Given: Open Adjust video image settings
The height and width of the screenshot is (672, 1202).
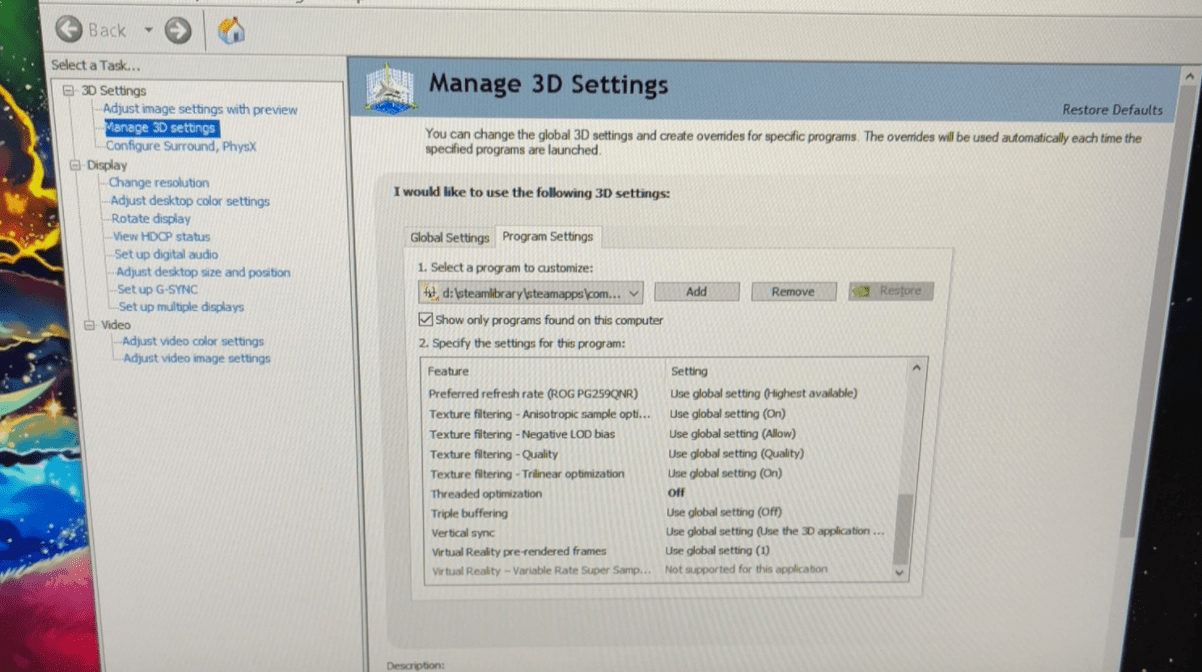Looking at the screenshot, I should 197,359.
